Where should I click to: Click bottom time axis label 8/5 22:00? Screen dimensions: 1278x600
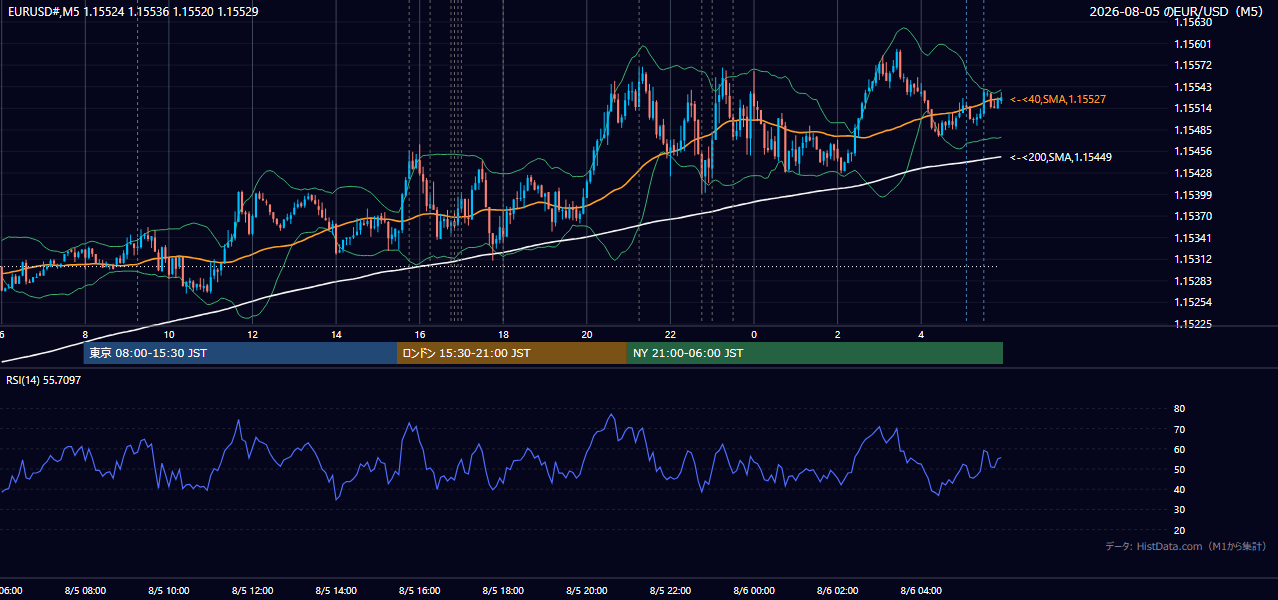(x=671, y=591)
